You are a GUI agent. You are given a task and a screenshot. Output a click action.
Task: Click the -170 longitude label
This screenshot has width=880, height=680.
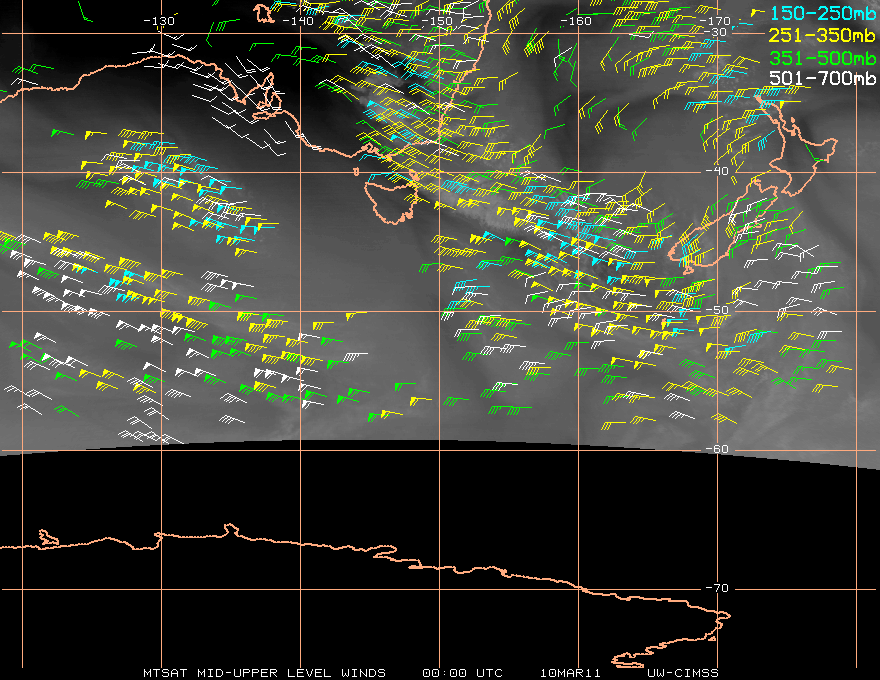click(716, 21)
